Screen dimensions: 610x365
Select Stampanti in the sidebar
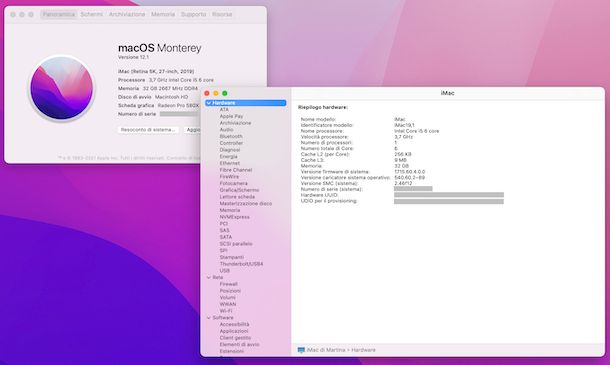231,257
